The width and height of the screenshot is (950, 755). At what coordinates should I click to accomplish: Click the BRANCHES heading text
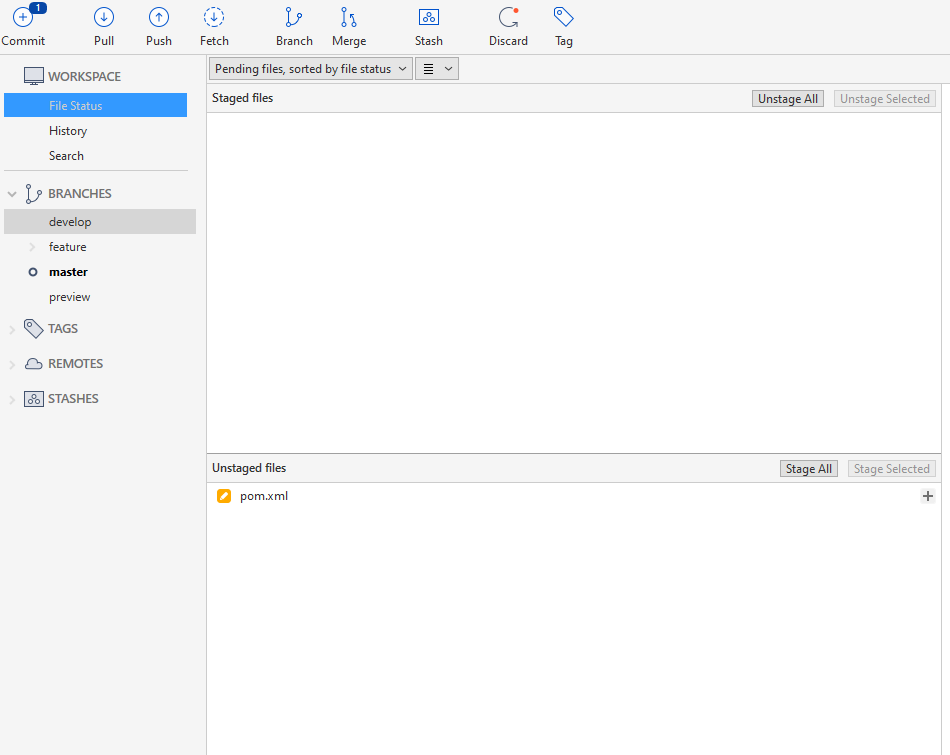pyautogui.click(x=80, y=193)
